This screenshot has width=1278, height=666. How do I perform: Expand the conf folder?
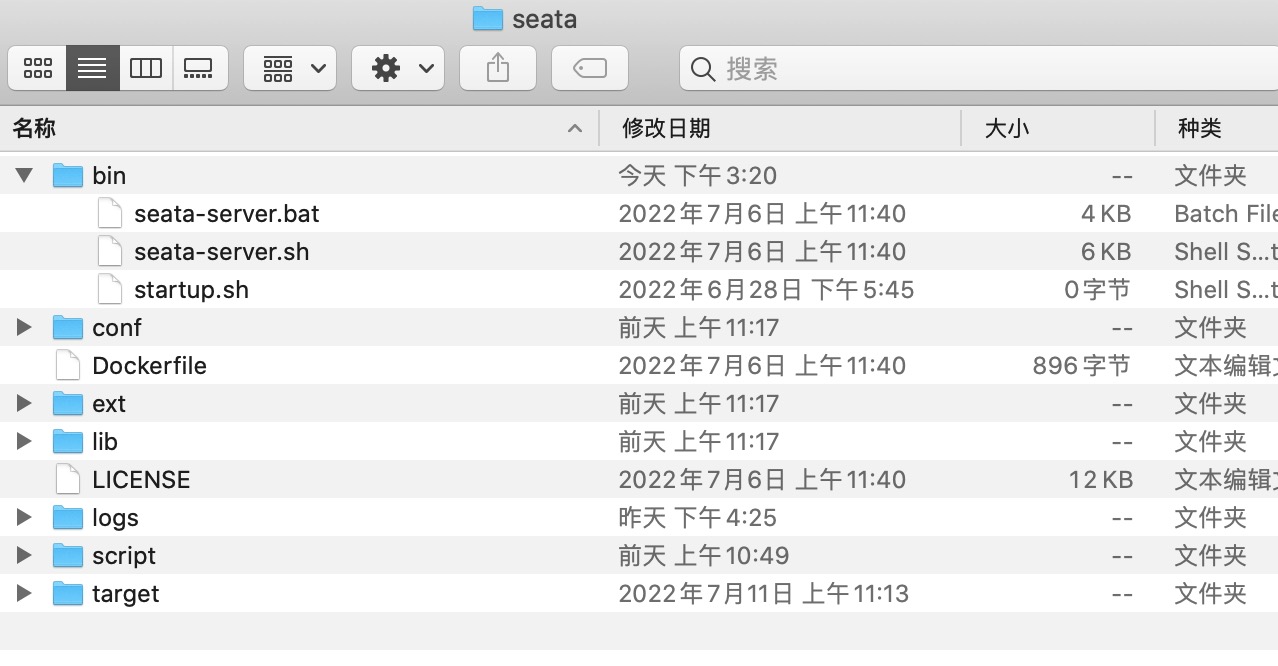pyautogui.click(x=25, y=328)
